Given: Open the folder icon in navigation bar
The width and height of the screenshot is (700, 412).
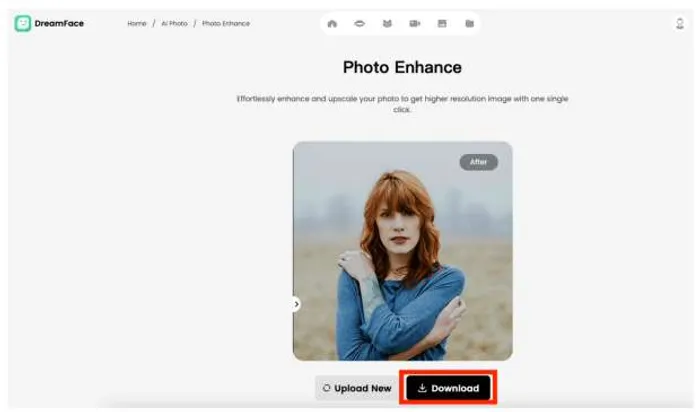Looking at the screenshot, I should click(x=468, y=23).
